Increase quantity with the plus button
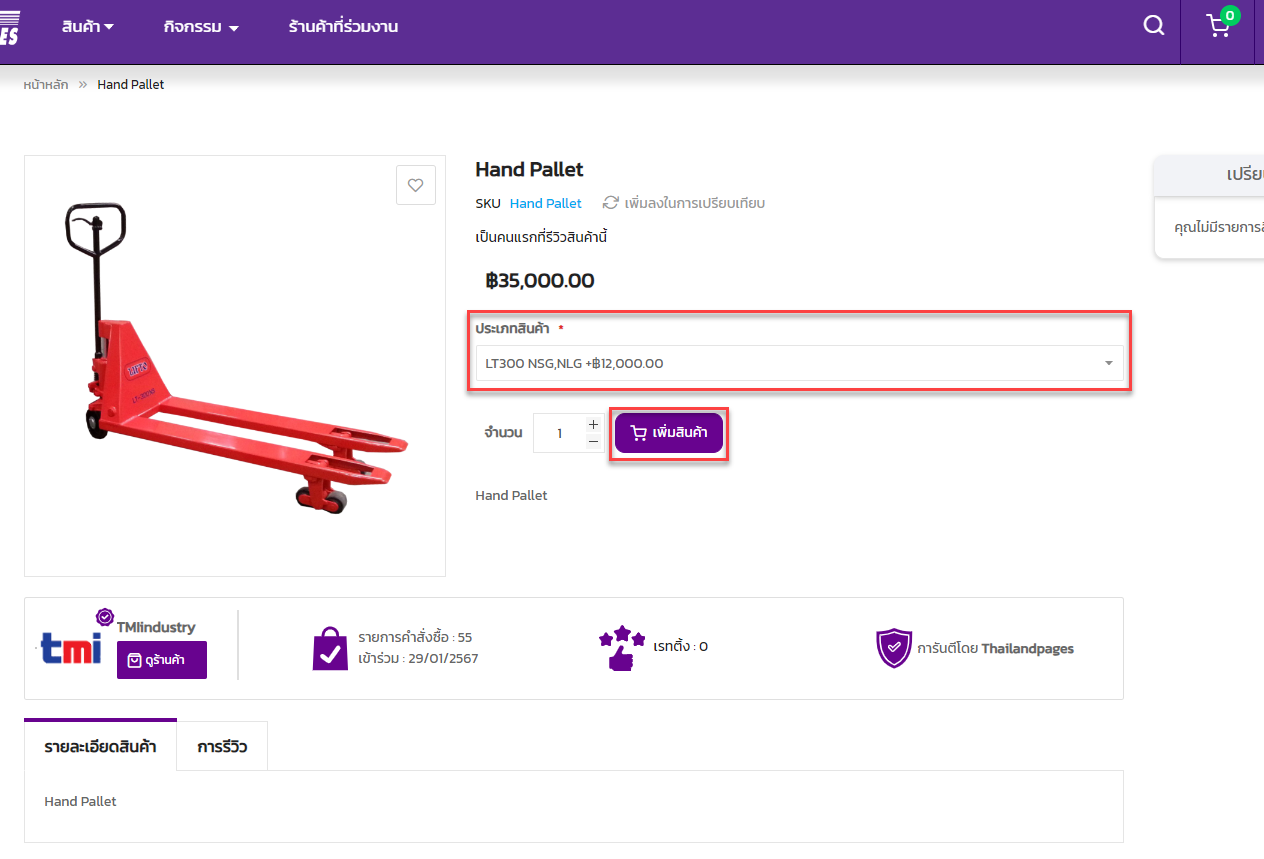The width and height of the screenshot is (1264, 859). (593, 424)
